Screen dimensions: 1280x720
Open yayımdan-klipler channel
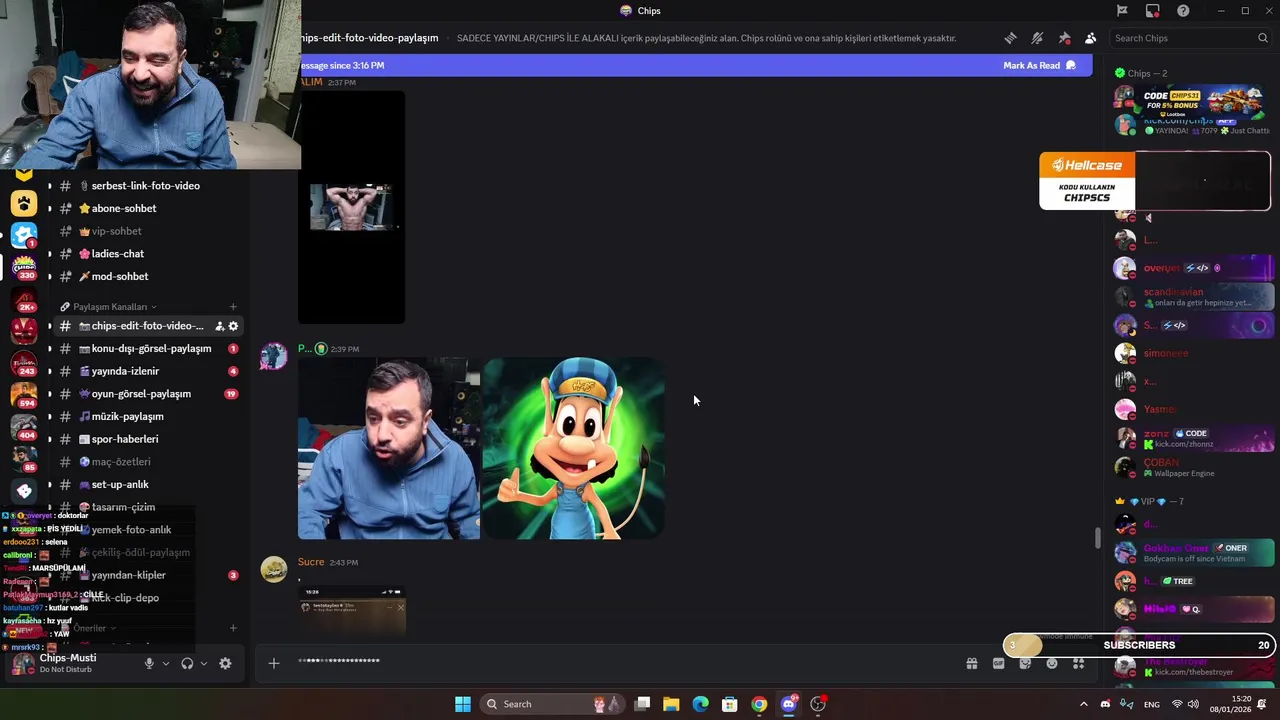click(x=145, y=575)
